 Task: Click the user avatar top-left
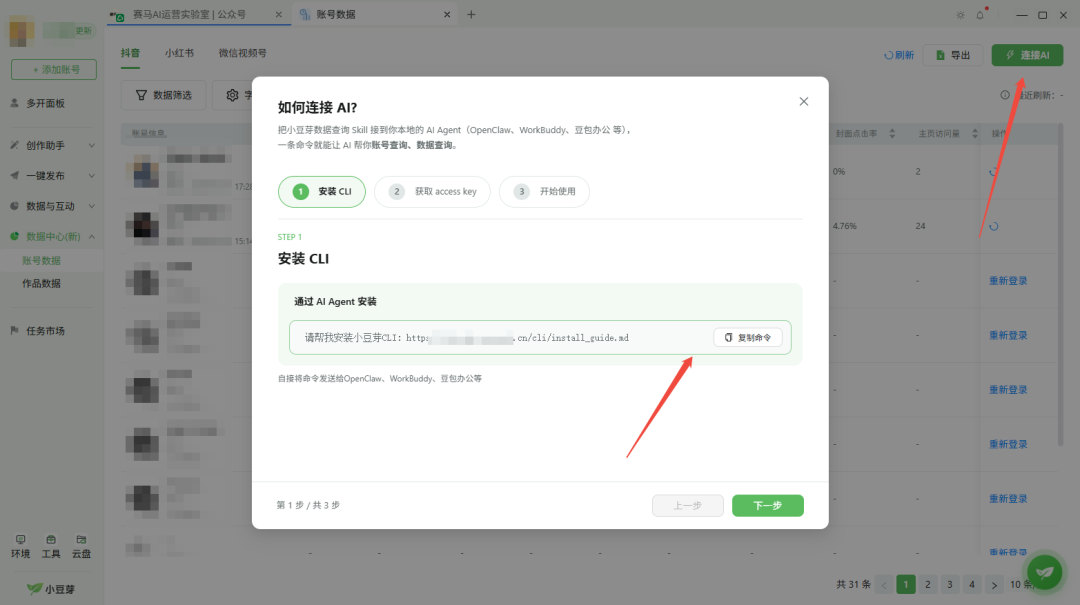(x=22, y=32)
